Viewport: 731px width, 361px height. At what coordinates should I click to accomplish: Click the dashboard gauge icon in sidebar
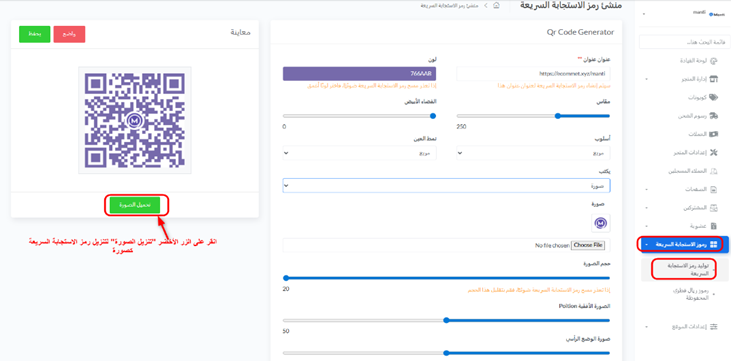(x=713, y=61)
